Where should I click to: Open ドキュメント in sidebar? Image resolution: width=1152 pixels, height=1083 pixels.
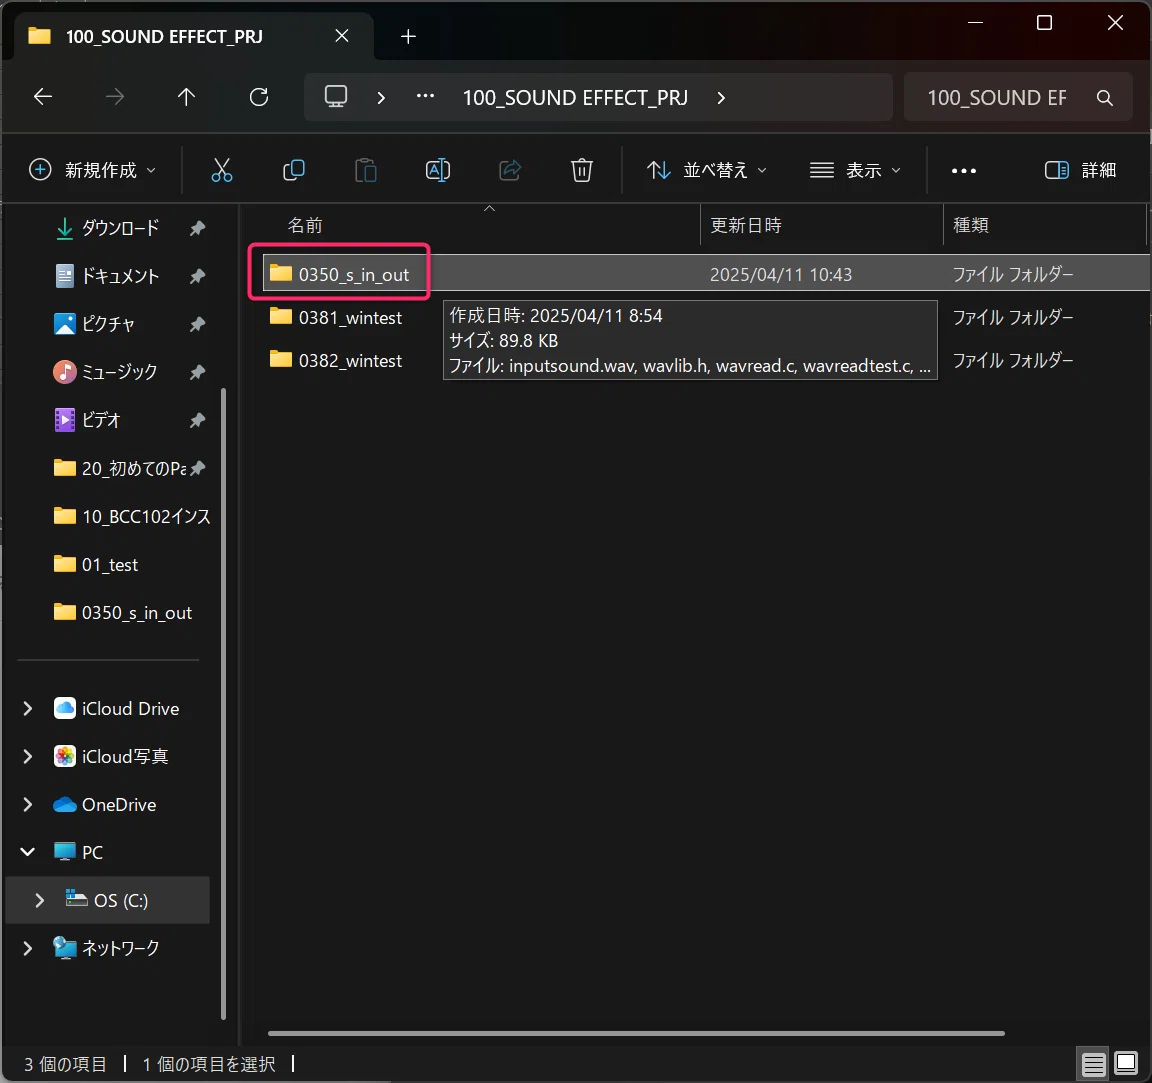(107, 276)
